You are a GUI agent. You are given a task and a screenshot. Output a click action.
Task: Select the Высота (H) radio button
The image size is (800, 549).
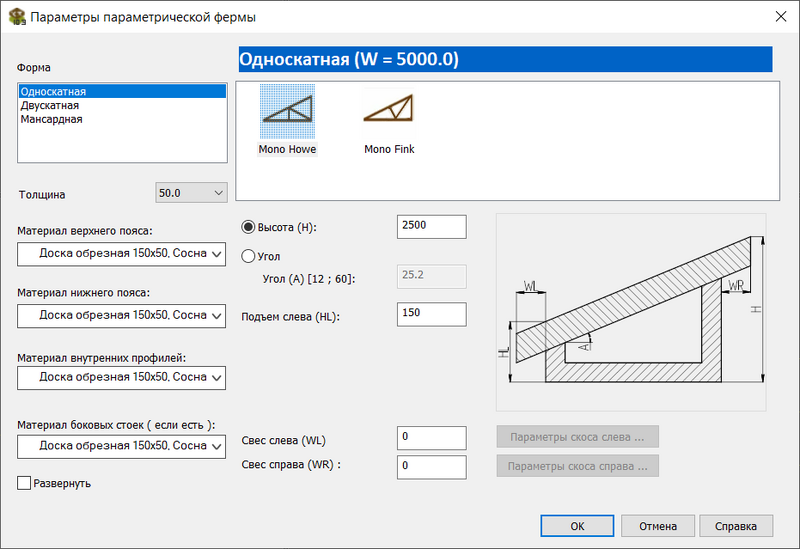click(248, 227)
